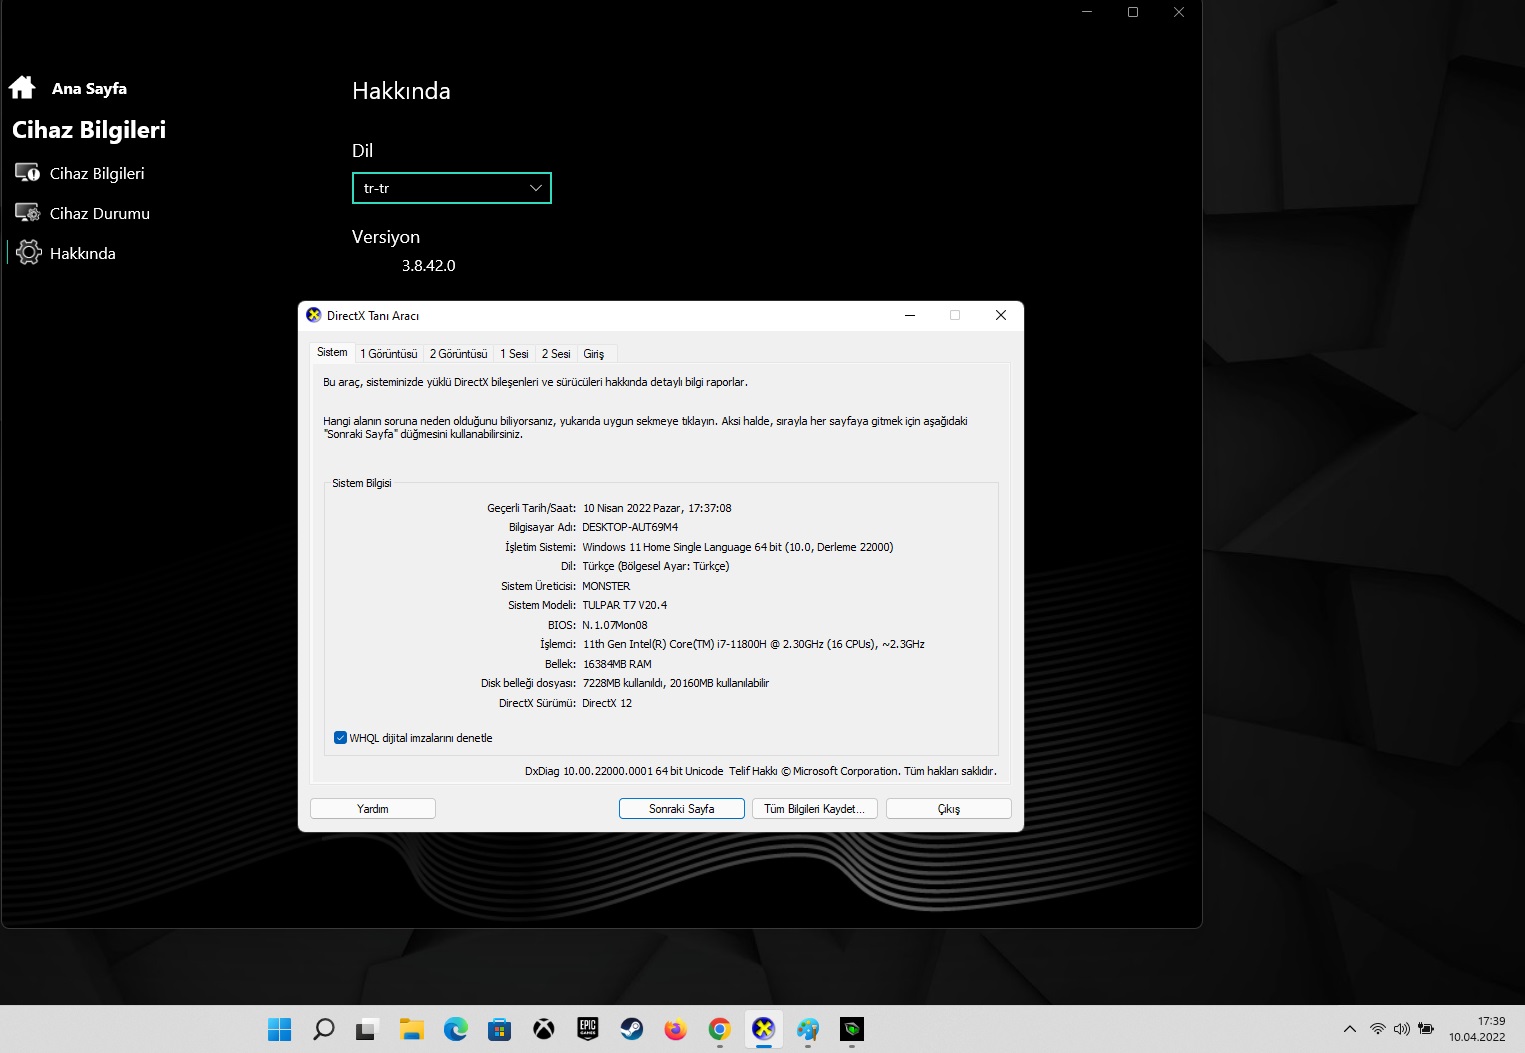The width and height of the screenshot is (1525, 1053).
Task: Open volume tray icon
Action: tap(1401, 1029)
